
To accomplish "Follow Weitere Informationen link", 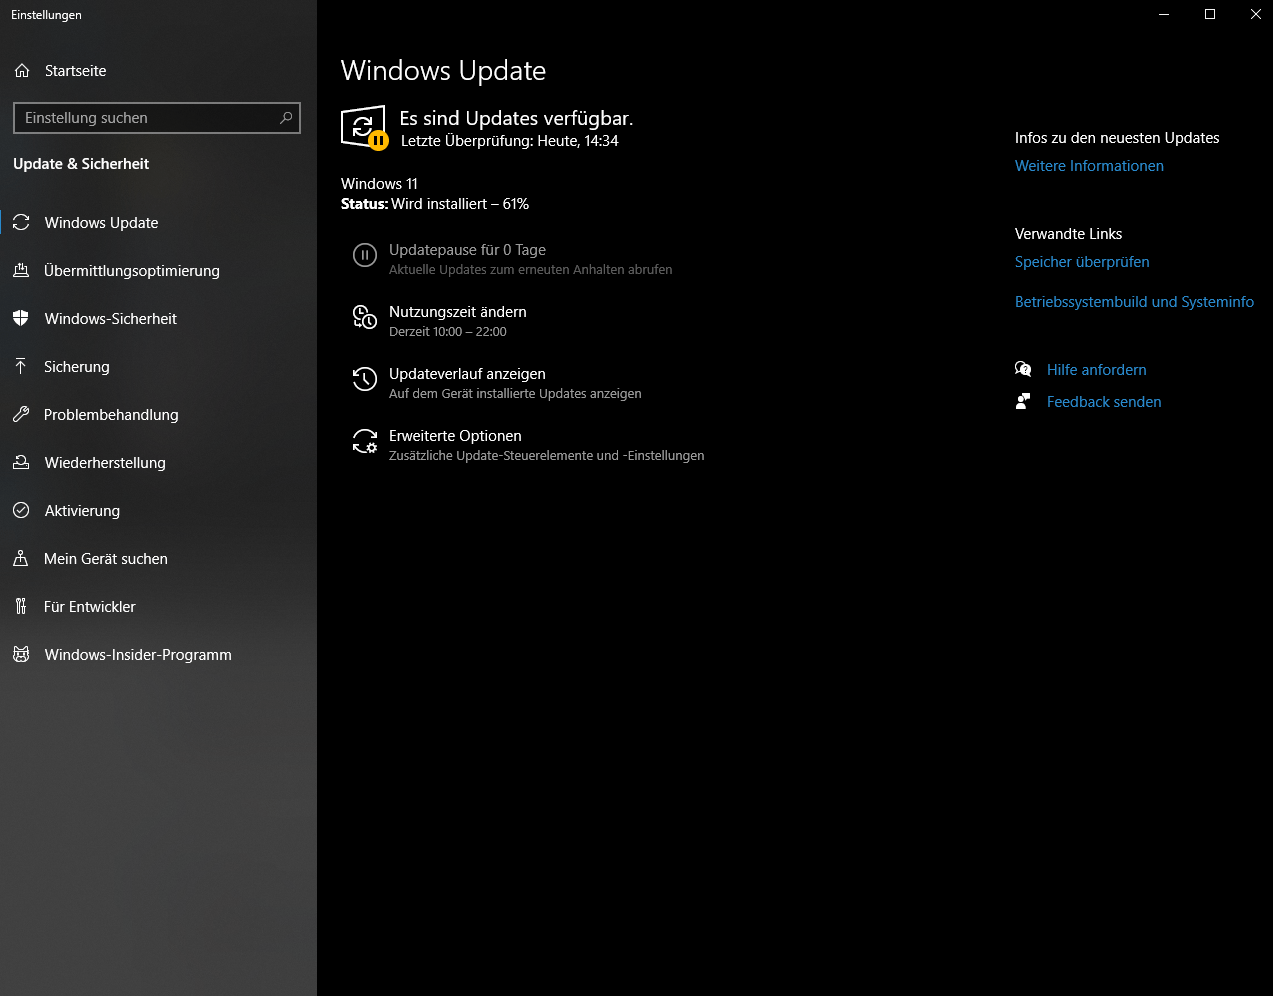I will tap(1089, 166).
